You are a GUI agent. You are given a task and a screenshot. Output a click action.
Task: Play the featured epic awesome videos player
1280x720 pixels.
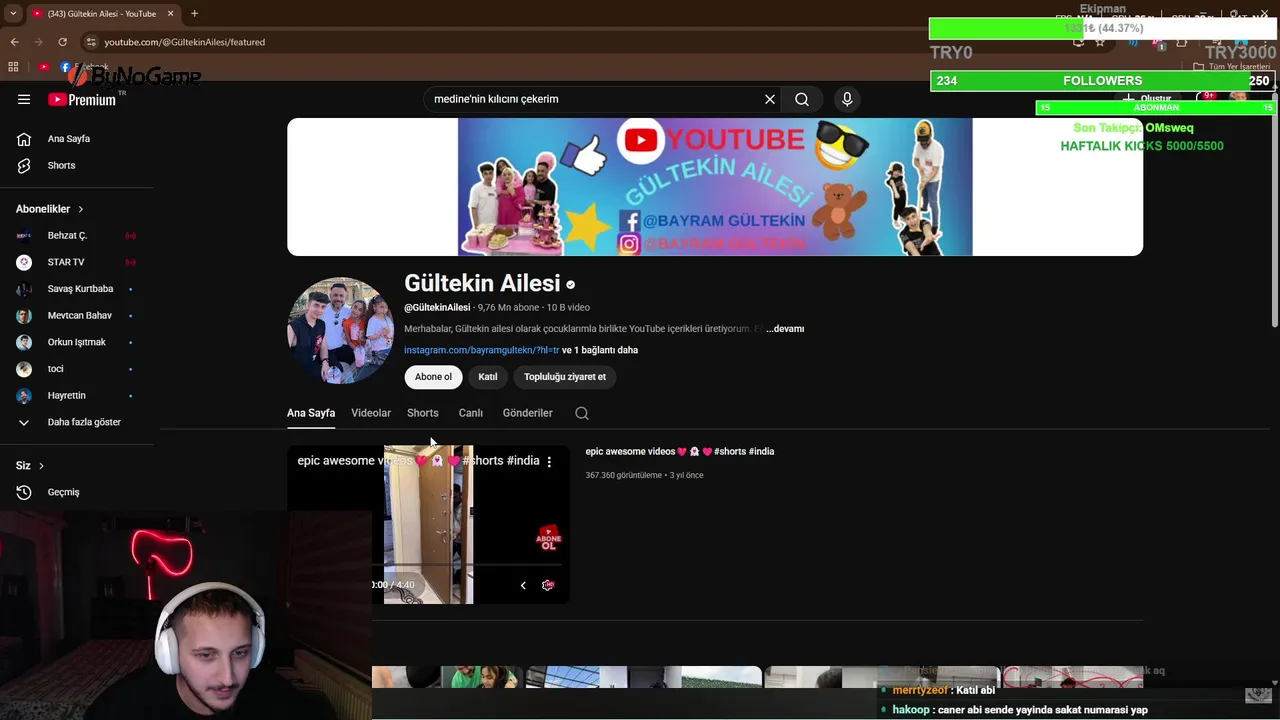pyautogui.click(x=429, y=525)
